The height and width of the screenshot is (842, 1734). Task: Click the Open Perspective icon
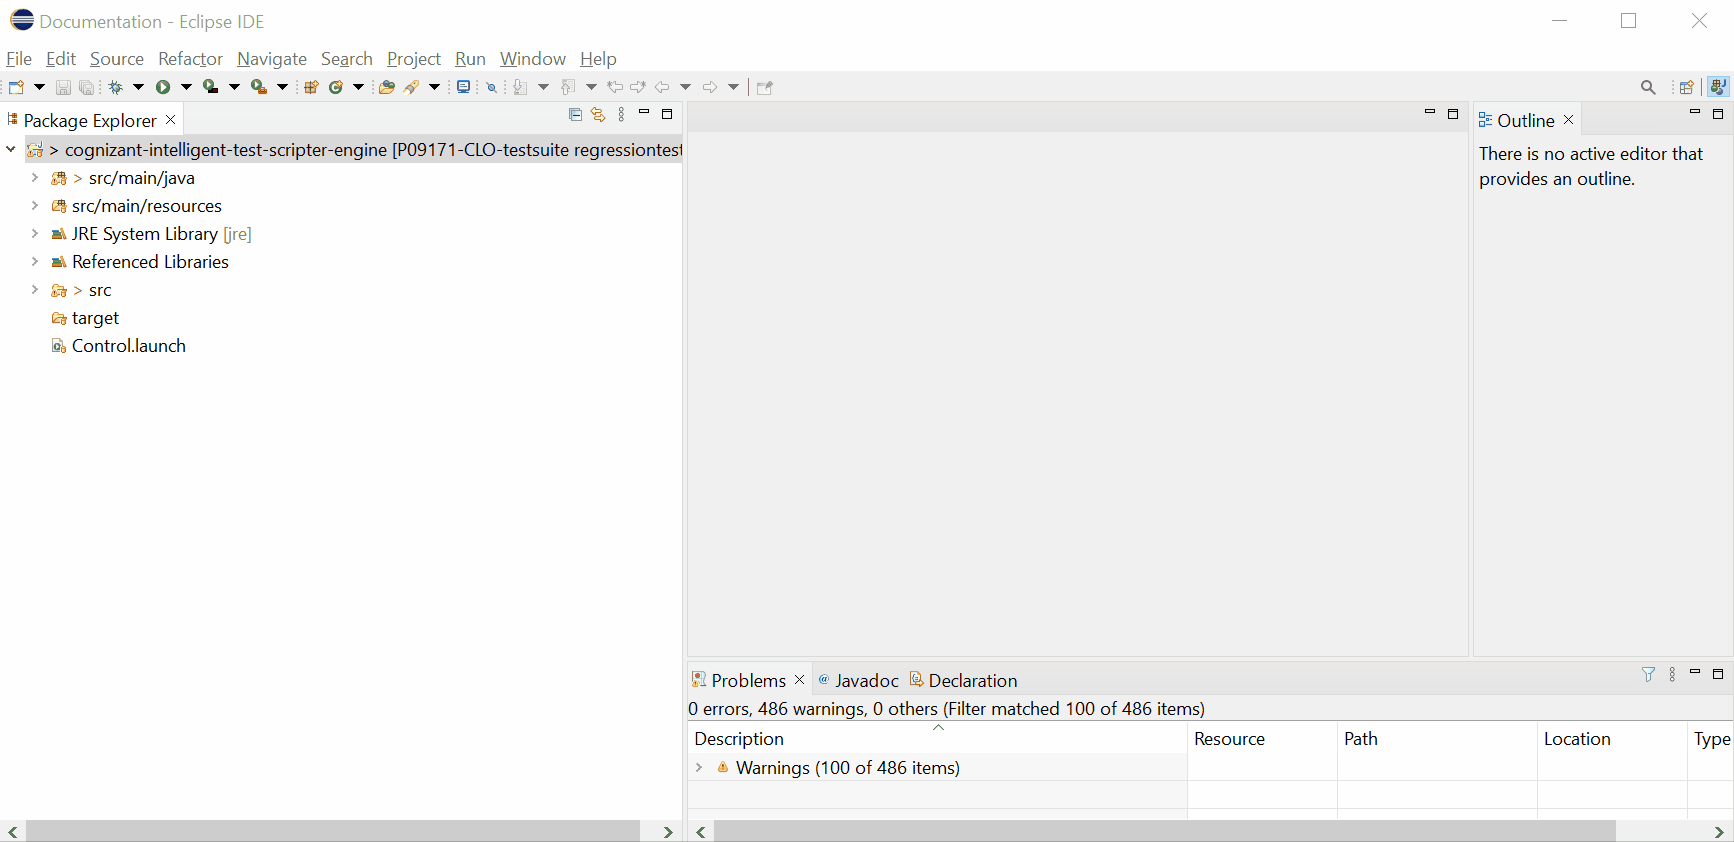[1686, 87]
